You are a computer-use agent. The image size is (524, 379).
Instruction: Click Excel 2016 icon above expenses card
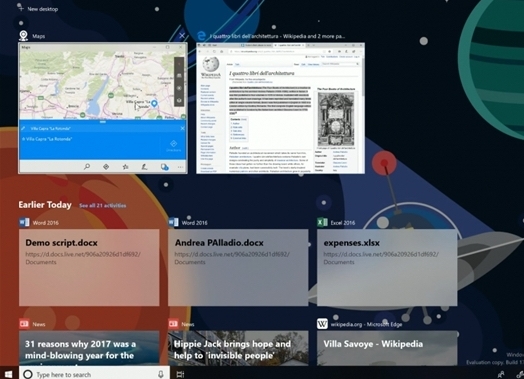coord(322,222)
